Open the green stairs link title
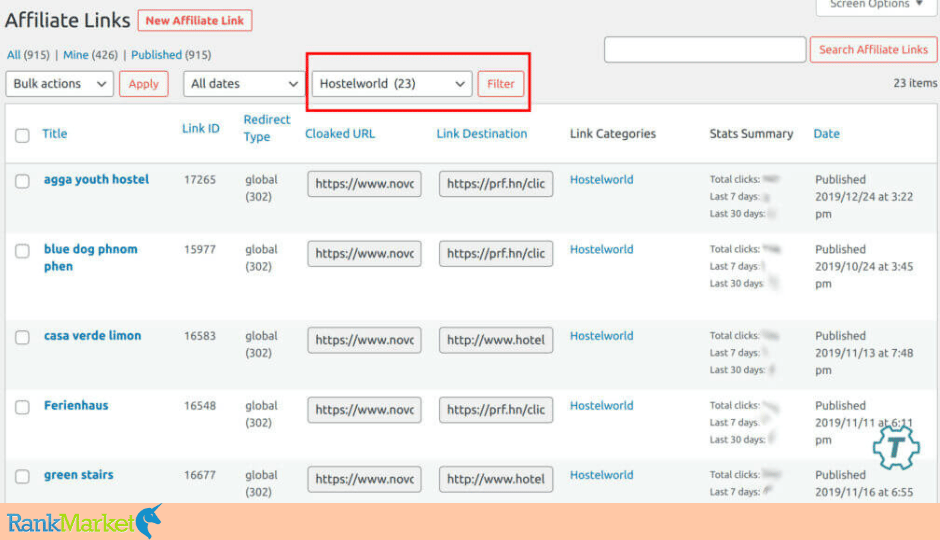Screen dimensions: 940x540 tap(79, 475)
